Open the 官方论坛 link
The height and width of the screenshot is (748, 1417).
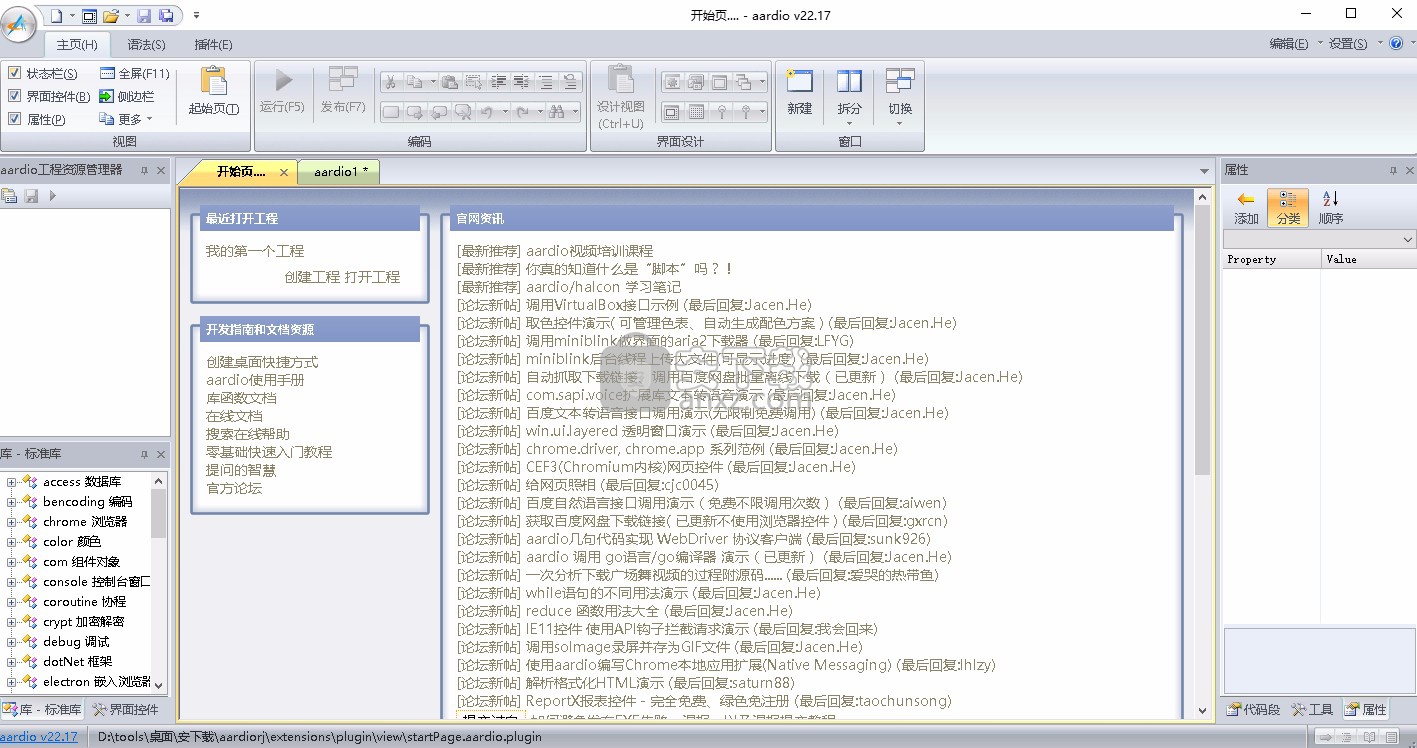pos(234,488)
